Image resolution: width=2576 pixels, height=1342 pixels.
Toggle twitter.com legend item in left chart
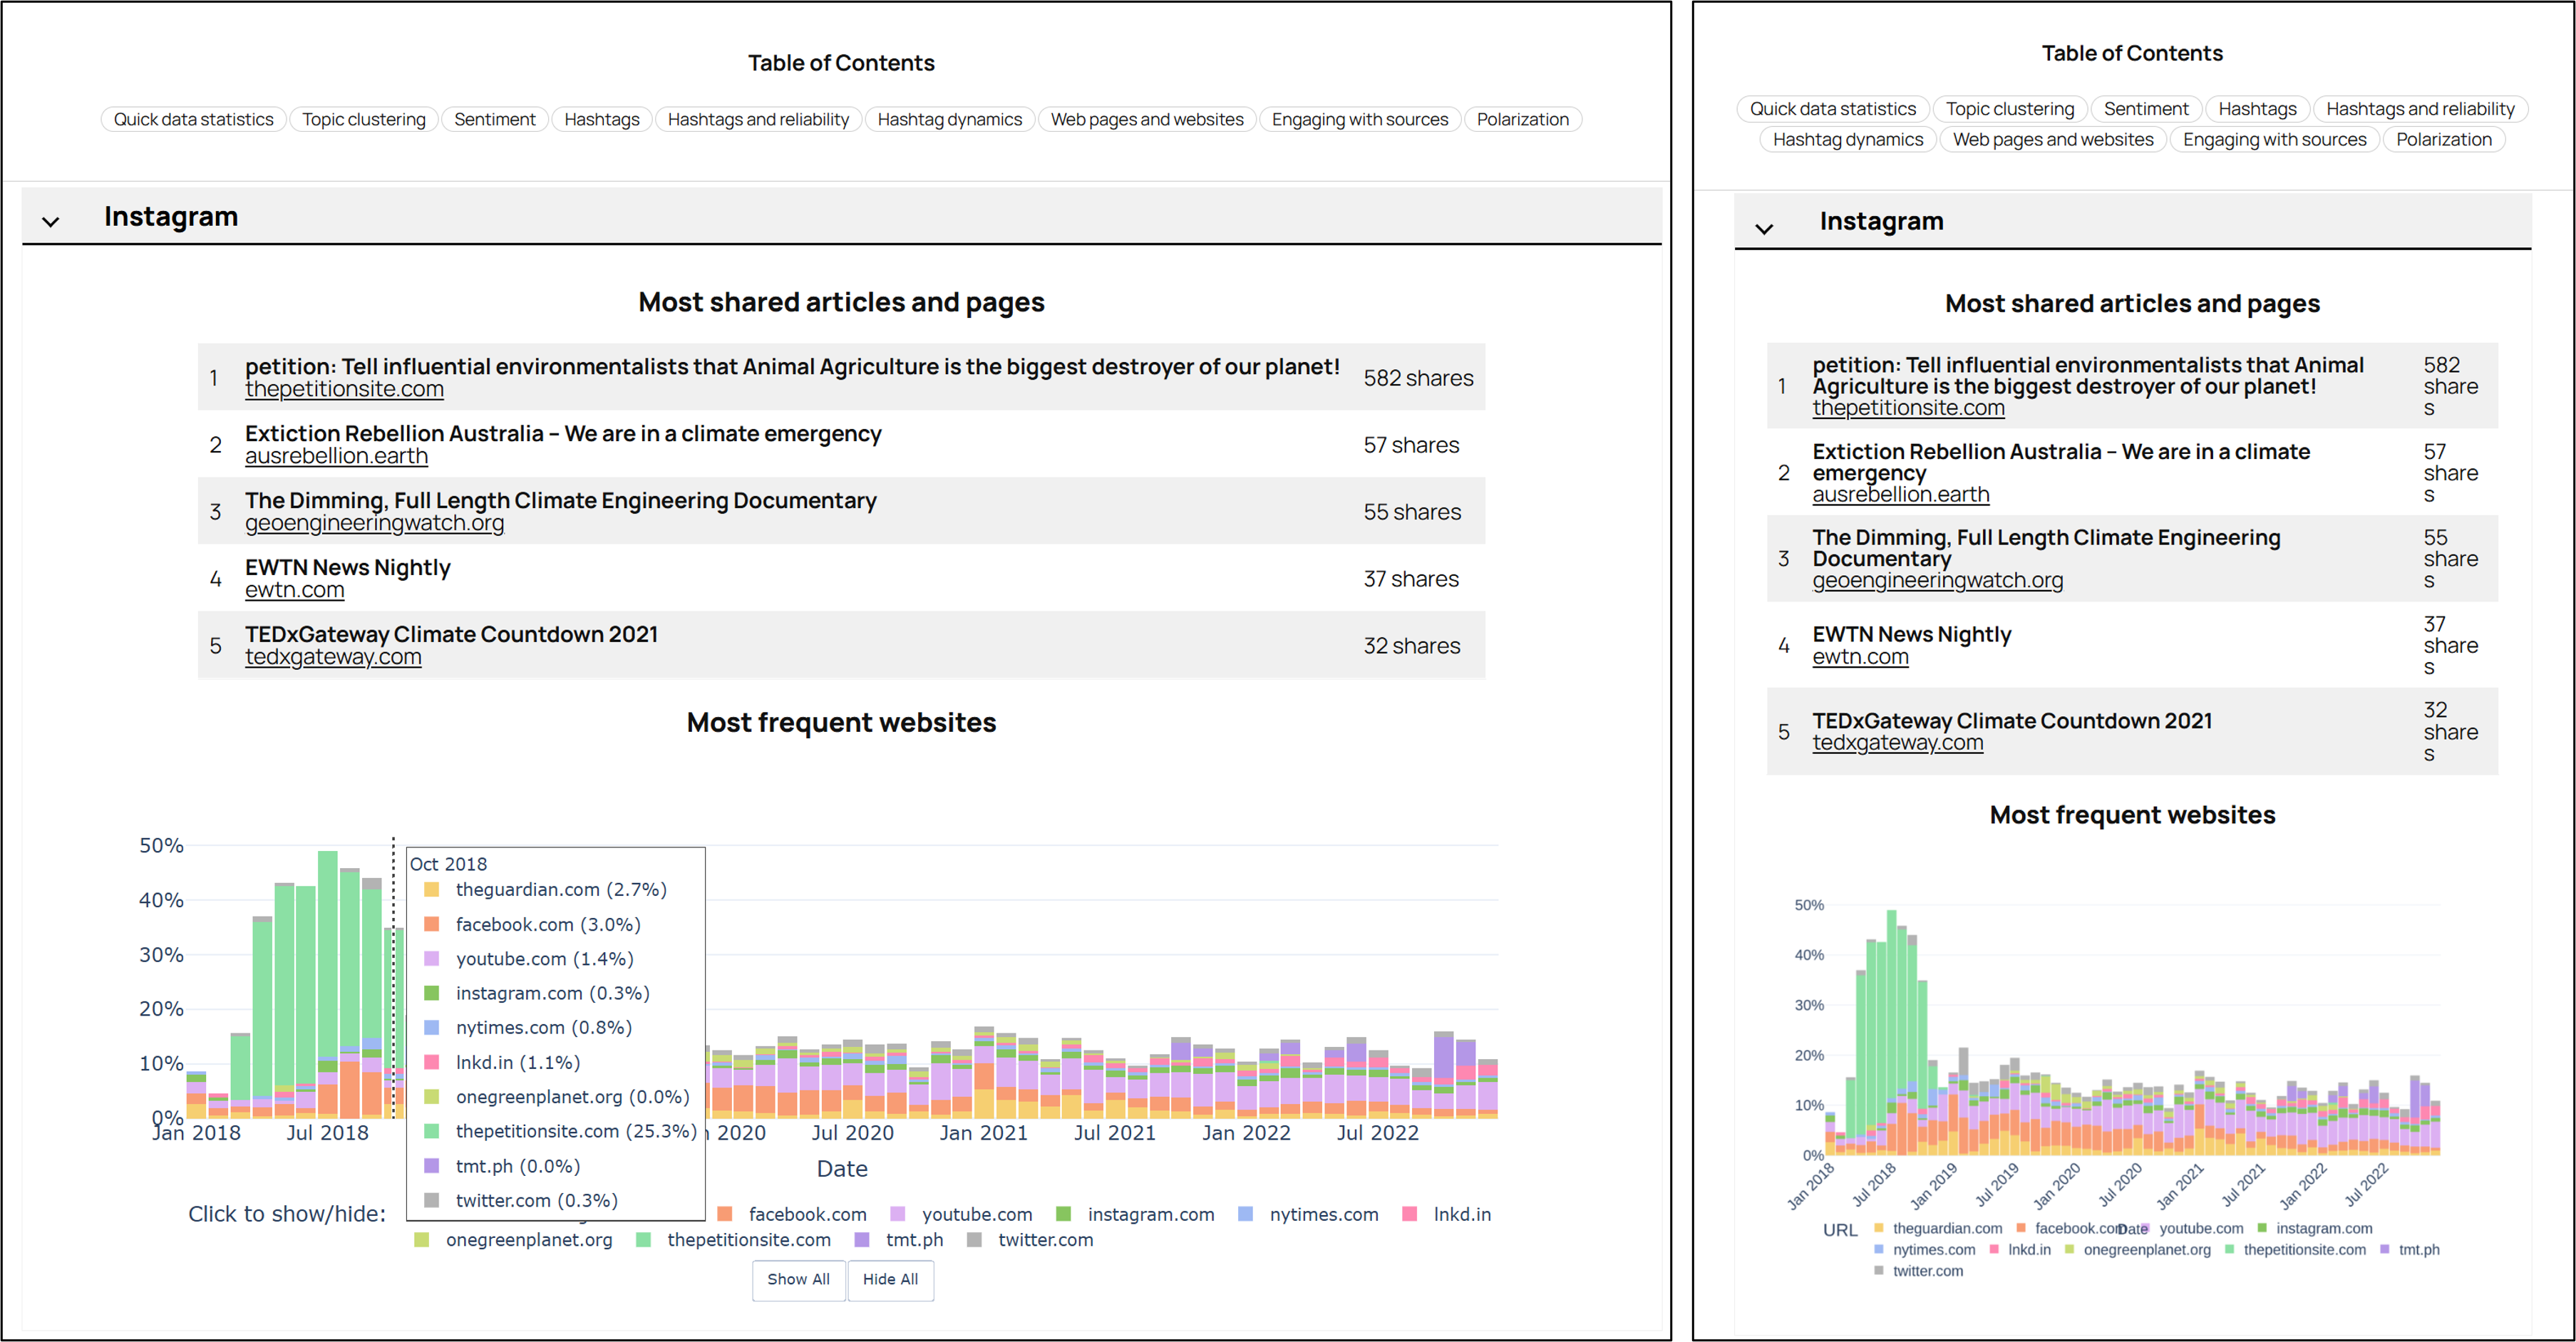point(1045,1240)
